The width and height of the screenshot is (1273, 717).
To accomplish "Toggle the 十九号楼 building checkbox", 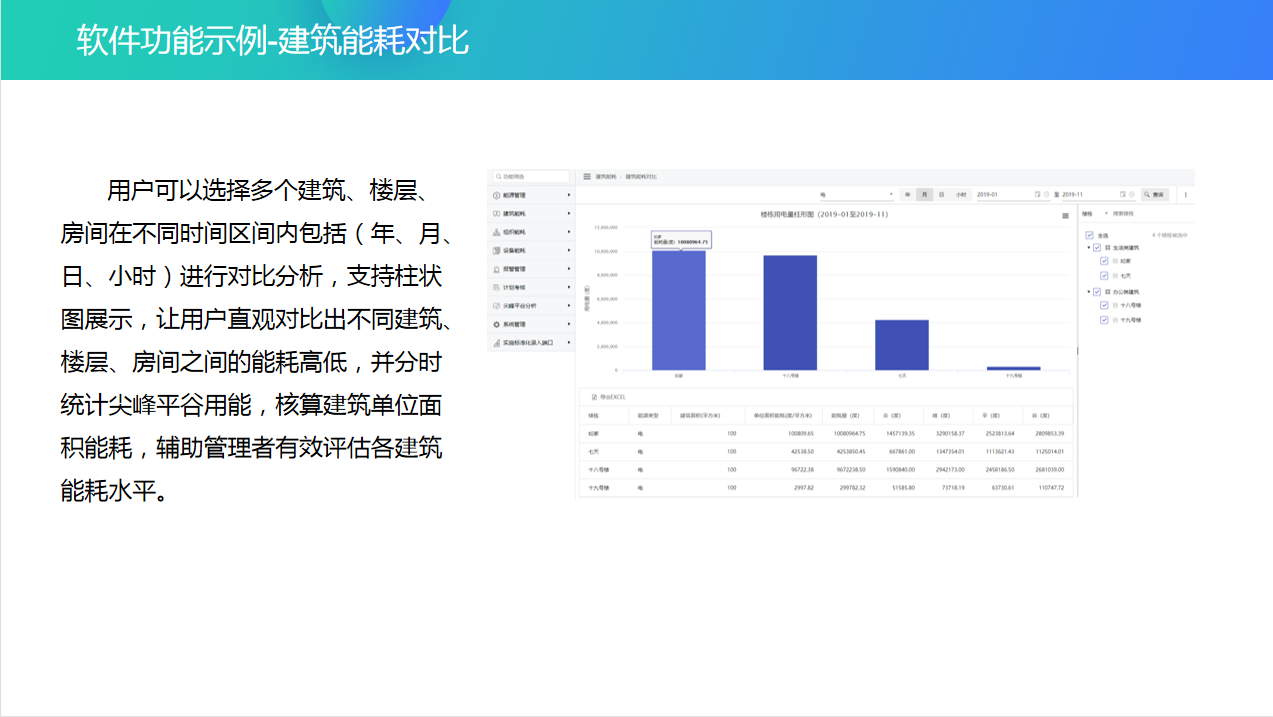I will (1104, 320).
